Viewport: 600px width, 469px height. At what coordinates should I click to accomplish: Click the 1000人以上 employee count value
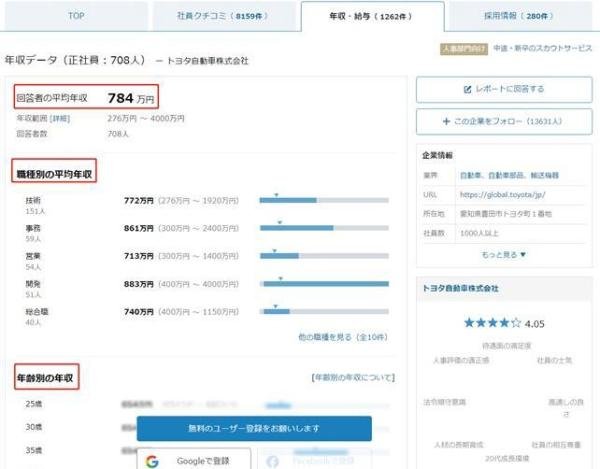[x=479, y=233]
